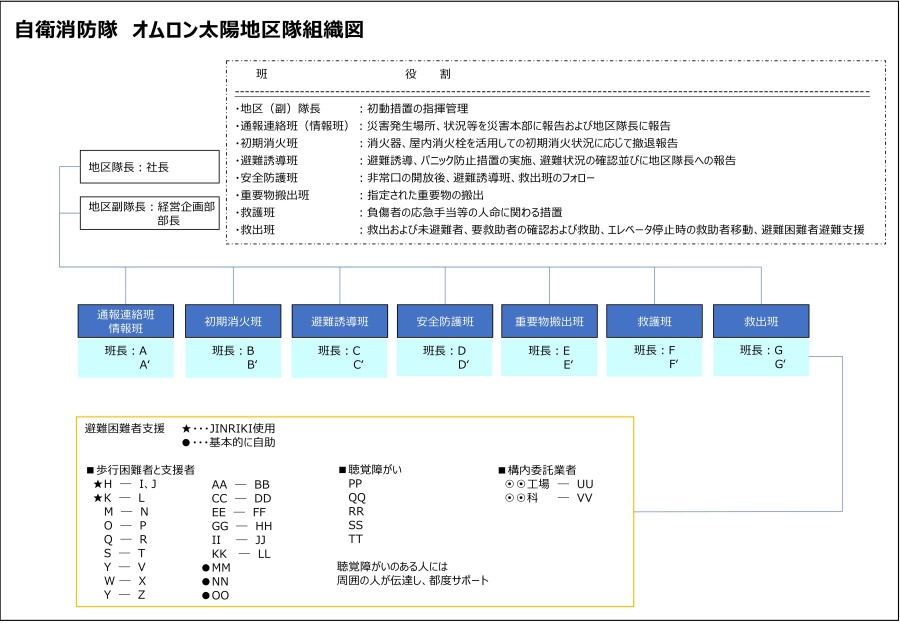
Task: Click the title 自衛消防隊 オムロン太陽地区隊組織図
Action: pos(189,29)
